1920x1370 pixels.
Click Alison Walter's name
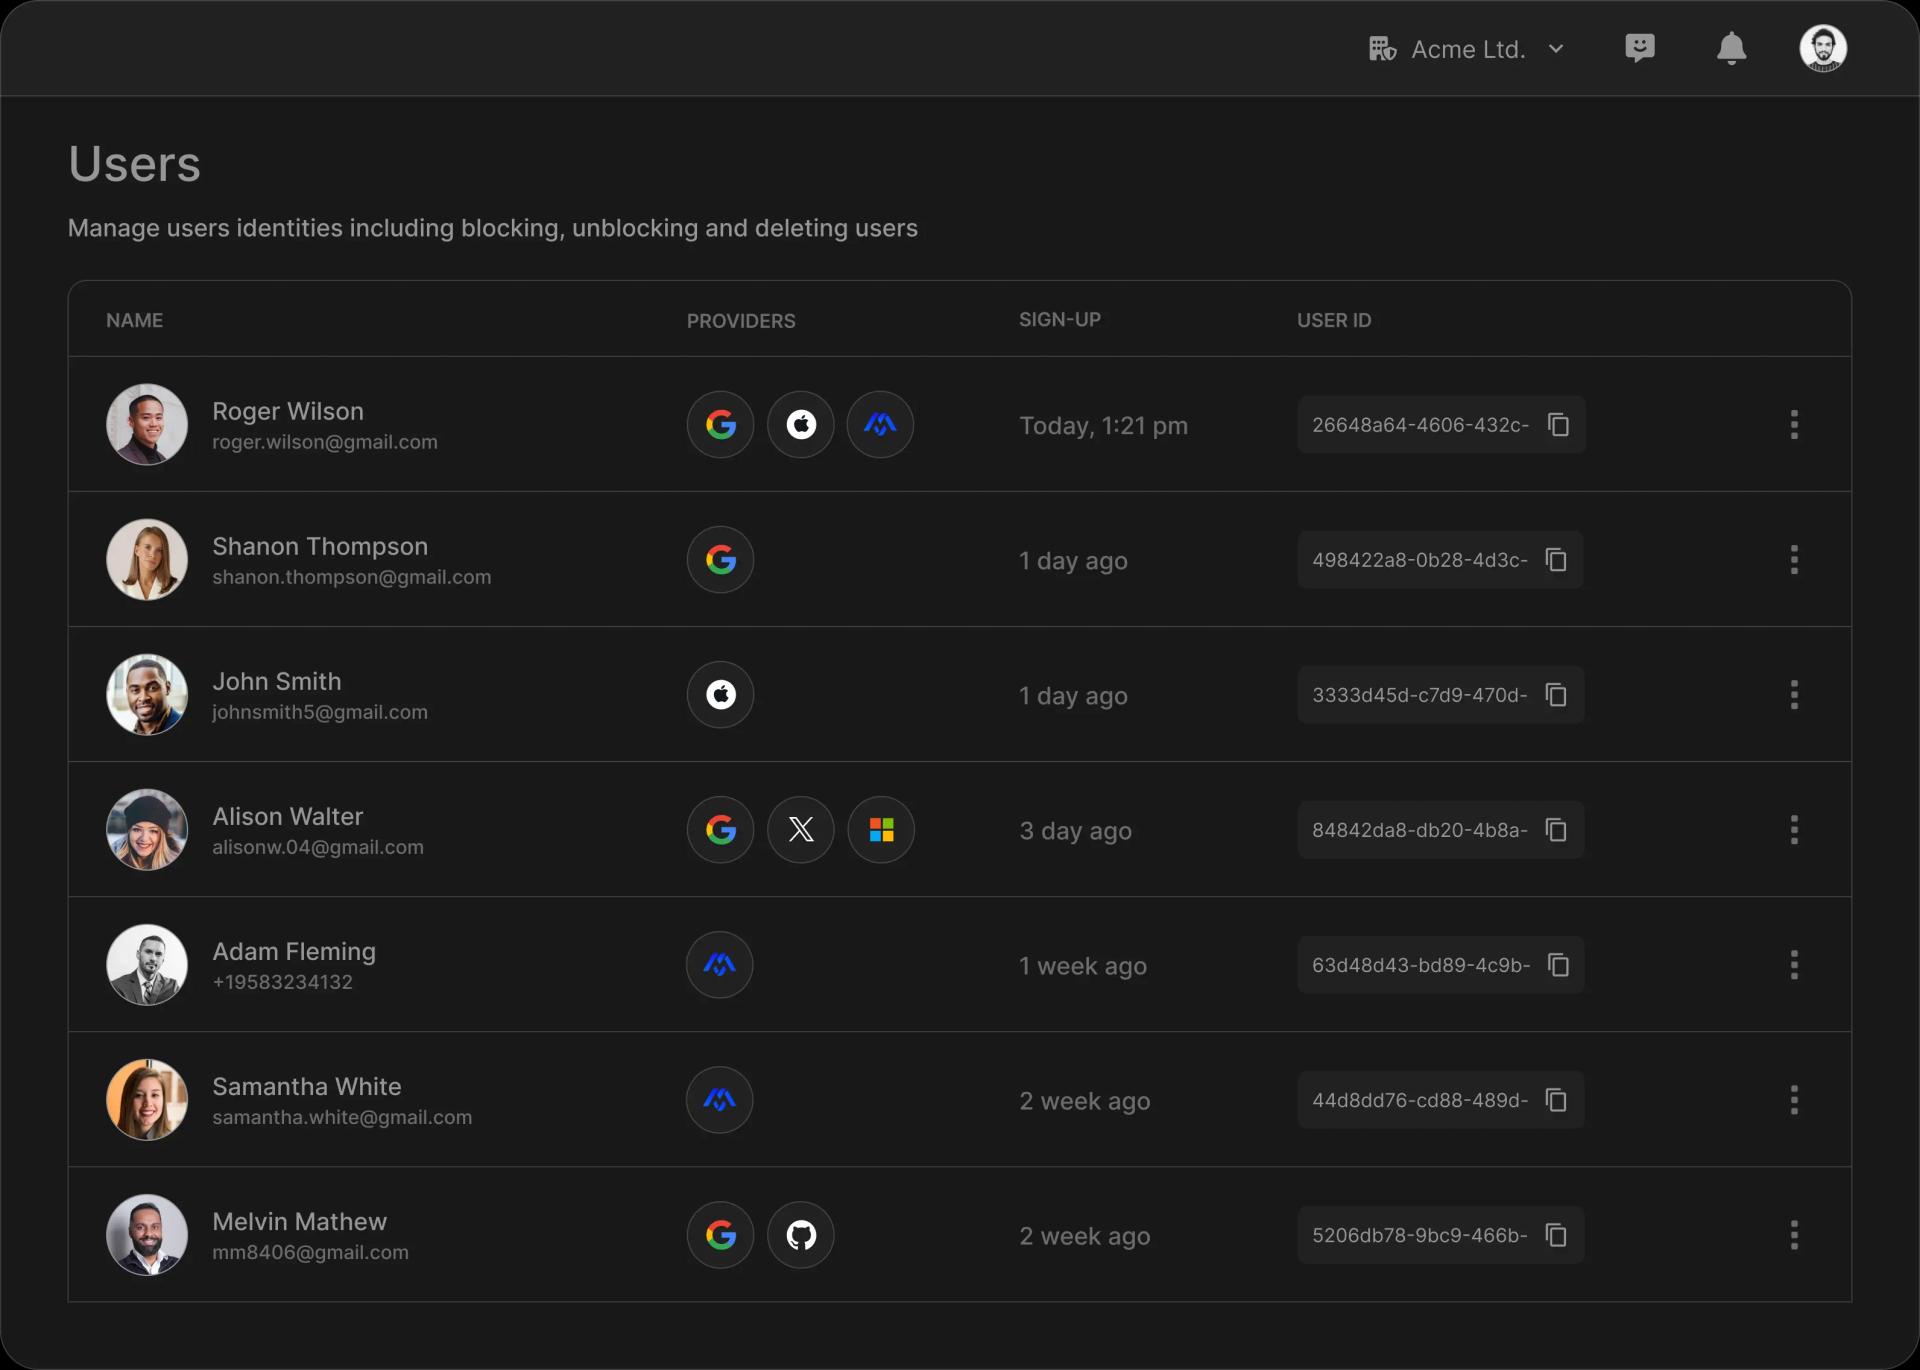[x=287, y=816]
